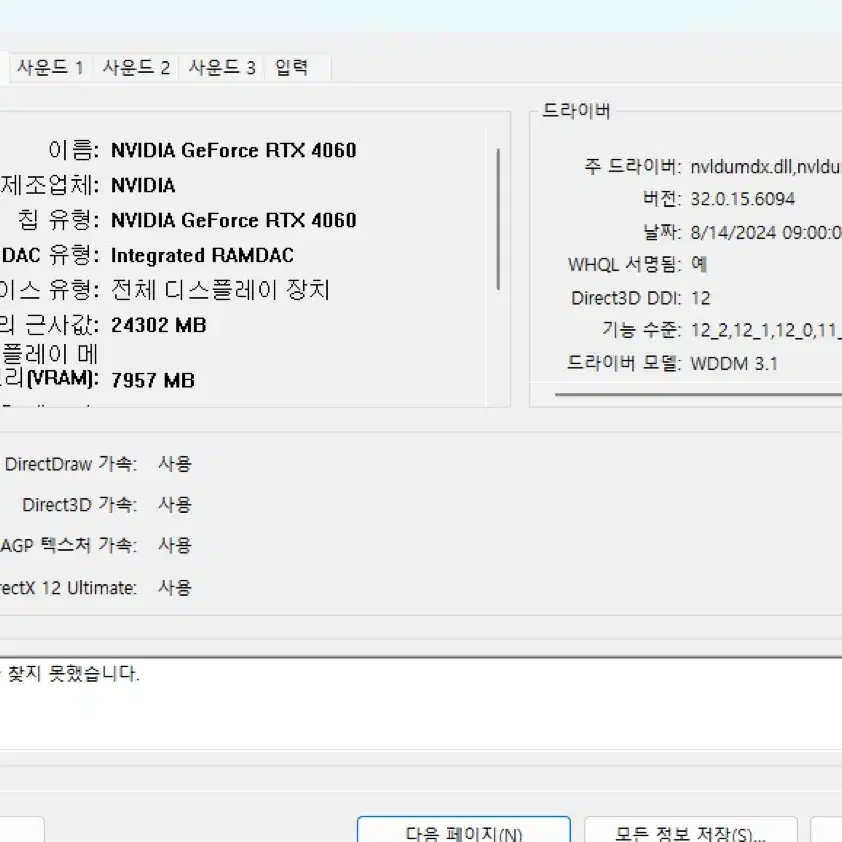The width and height of the screenshot is (842, 842).
Task: Click the 드라이버 group heading
Action: 576,111
